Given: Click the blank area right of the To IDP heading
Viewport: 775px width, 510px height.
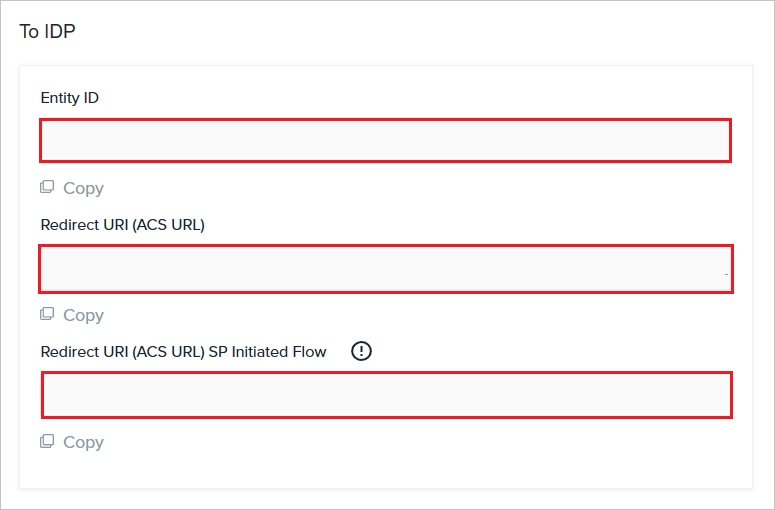Looking at the screenshot, I should pos(420,31).
